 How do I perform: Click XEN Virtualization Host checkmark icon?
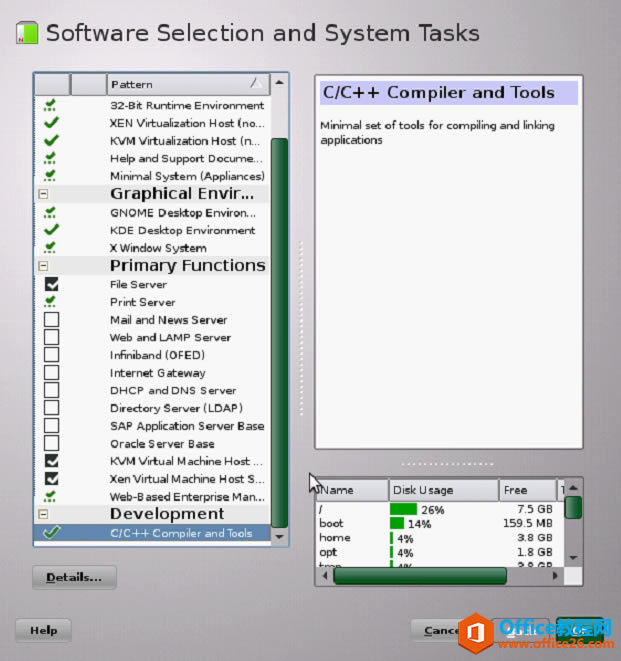(51, 123)
